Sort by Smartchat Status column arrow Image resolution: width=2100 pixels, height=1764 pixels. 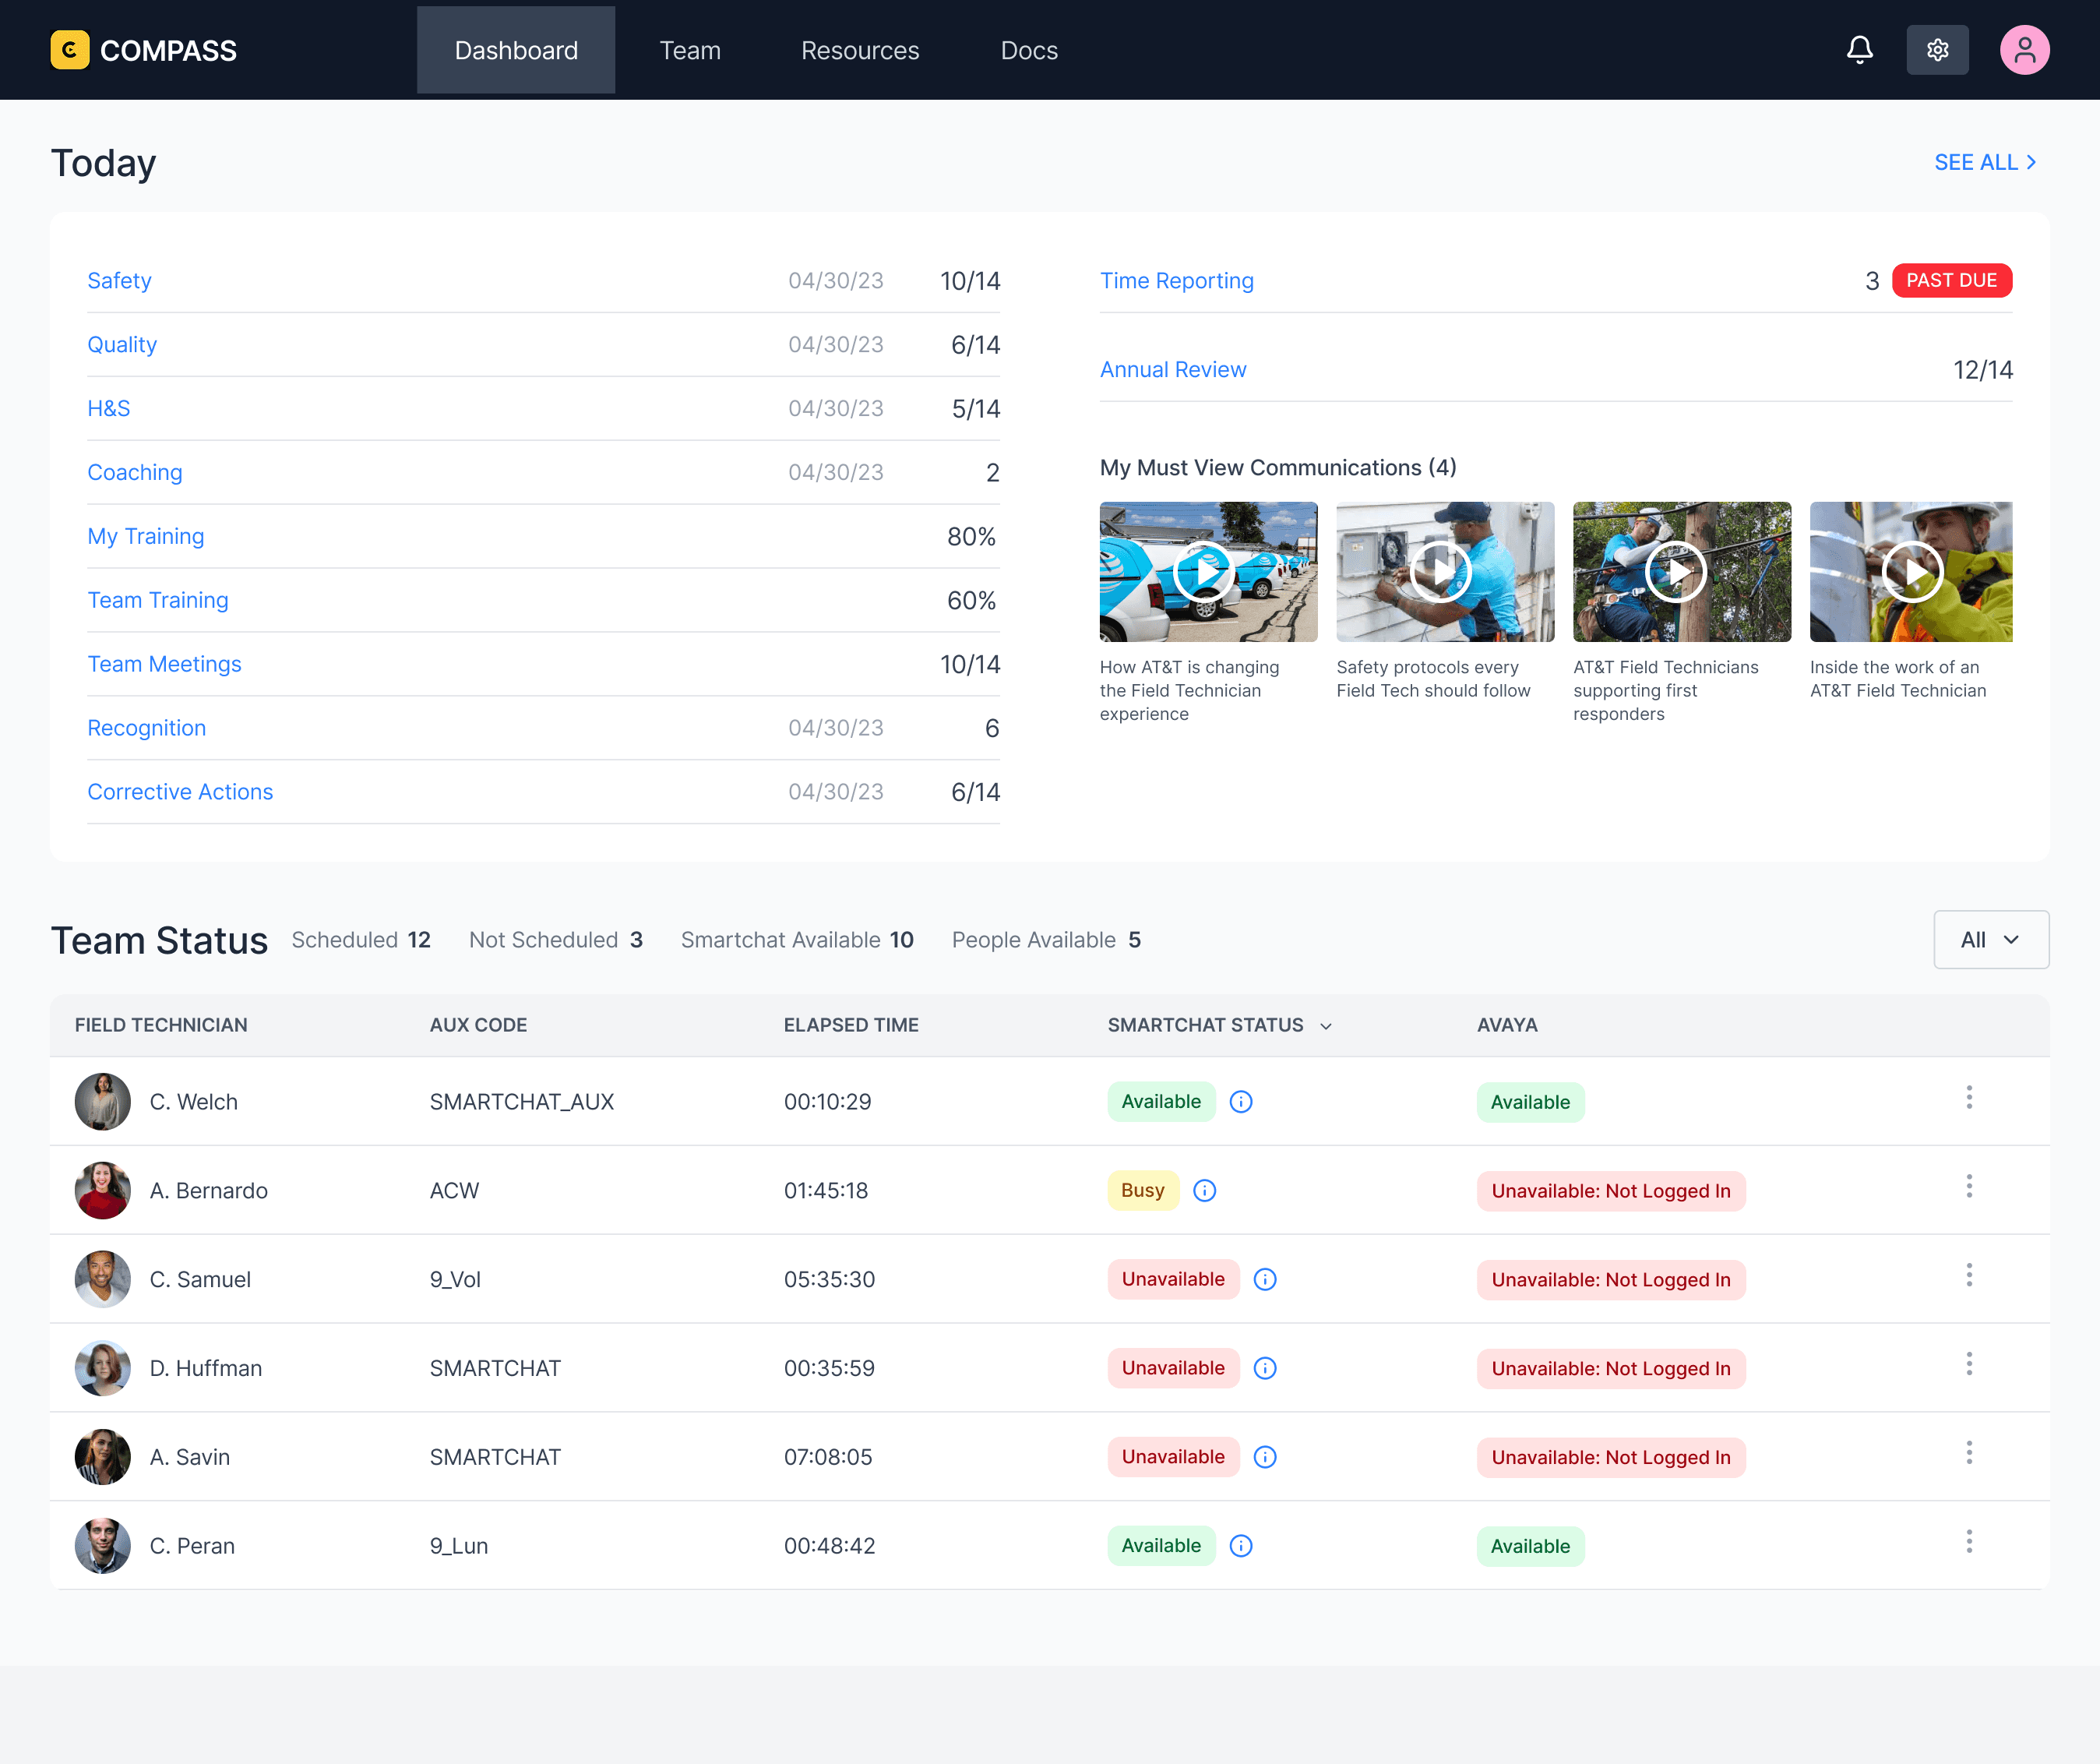click(x=1326, y=1026)
